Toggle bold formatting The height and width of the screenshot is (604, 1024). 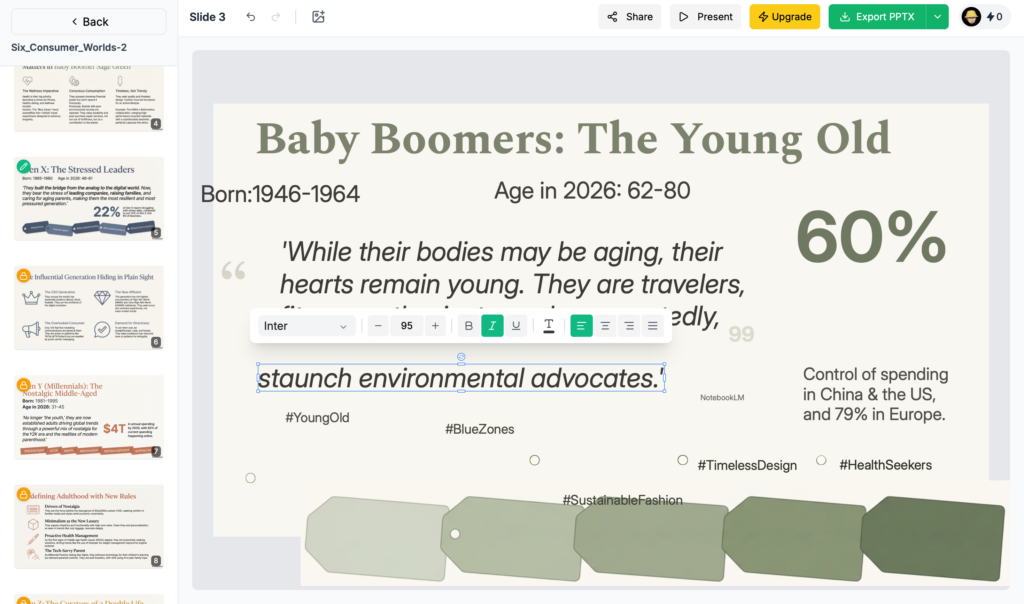[468, 326]
